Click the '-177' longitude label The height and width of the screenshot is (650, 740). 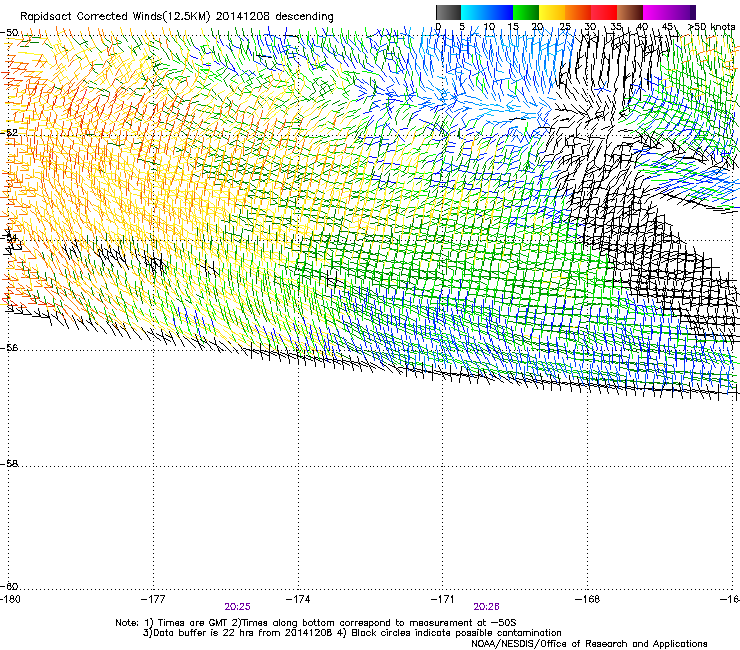[x=153, y=599]
